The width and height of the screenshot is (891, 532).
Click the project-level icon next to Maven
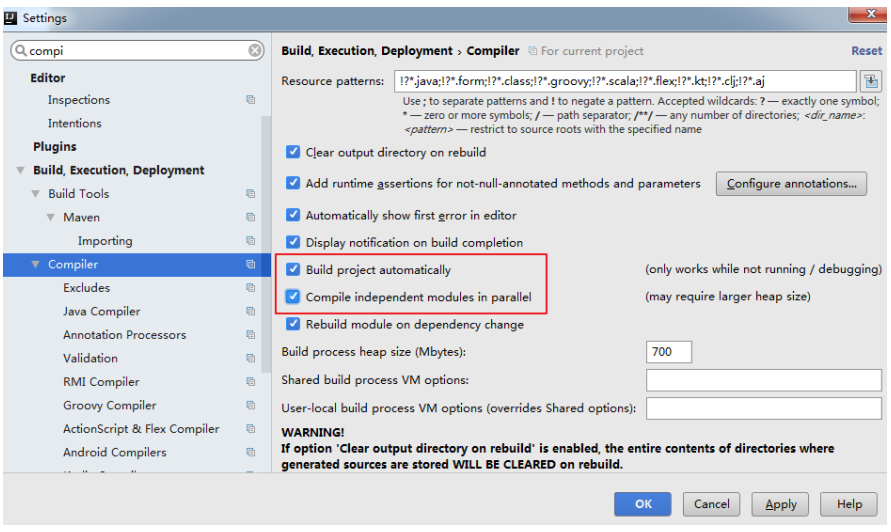pyautogui.click(x=250, y=217)
